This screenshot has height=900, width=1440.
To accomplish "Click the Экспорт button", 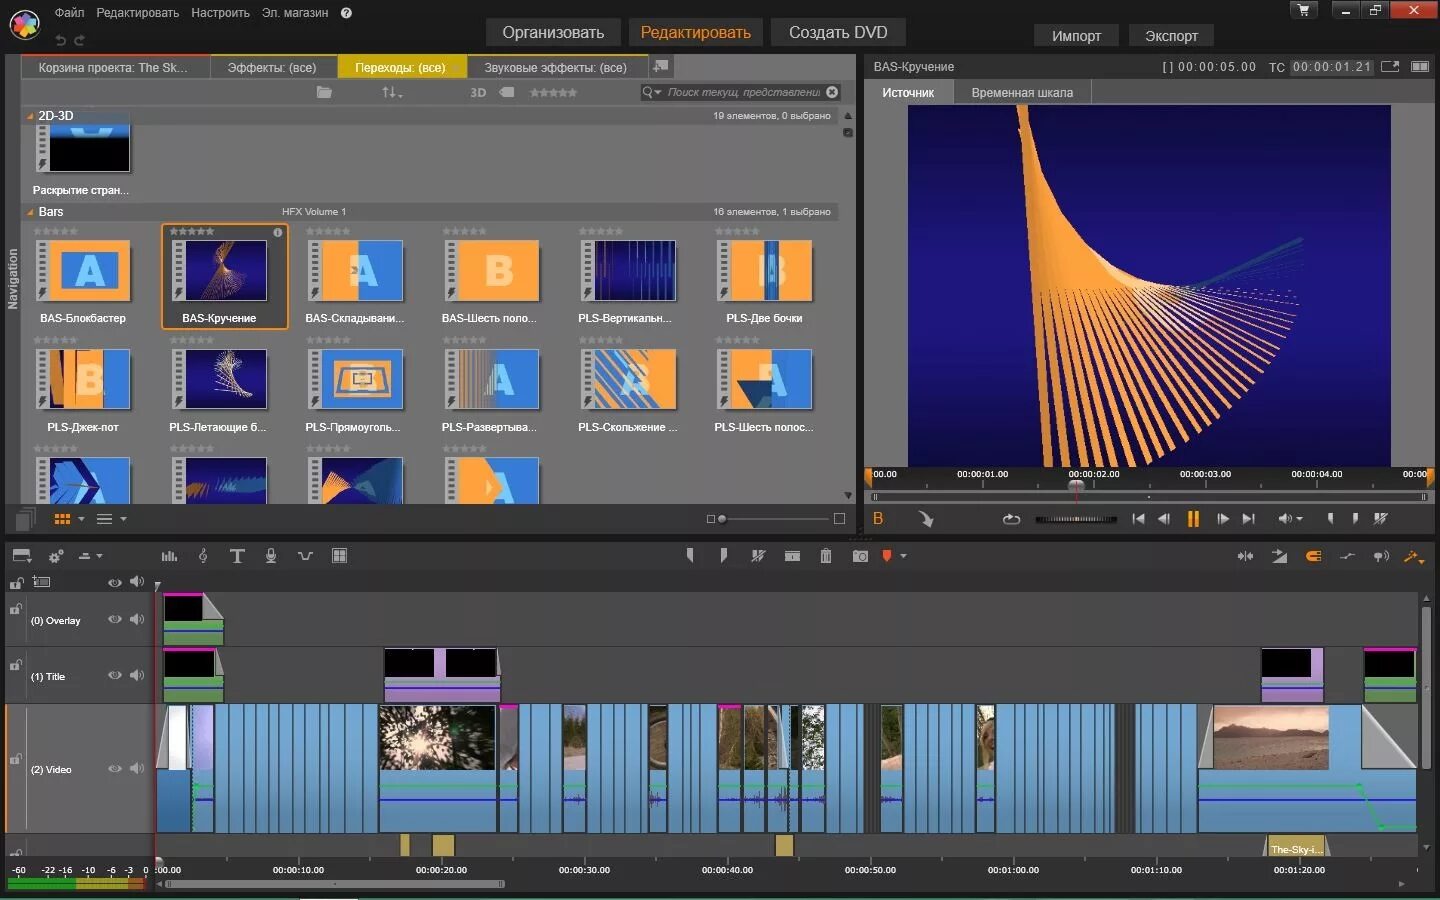I will pyautogui.click(x=1171, y=35).
